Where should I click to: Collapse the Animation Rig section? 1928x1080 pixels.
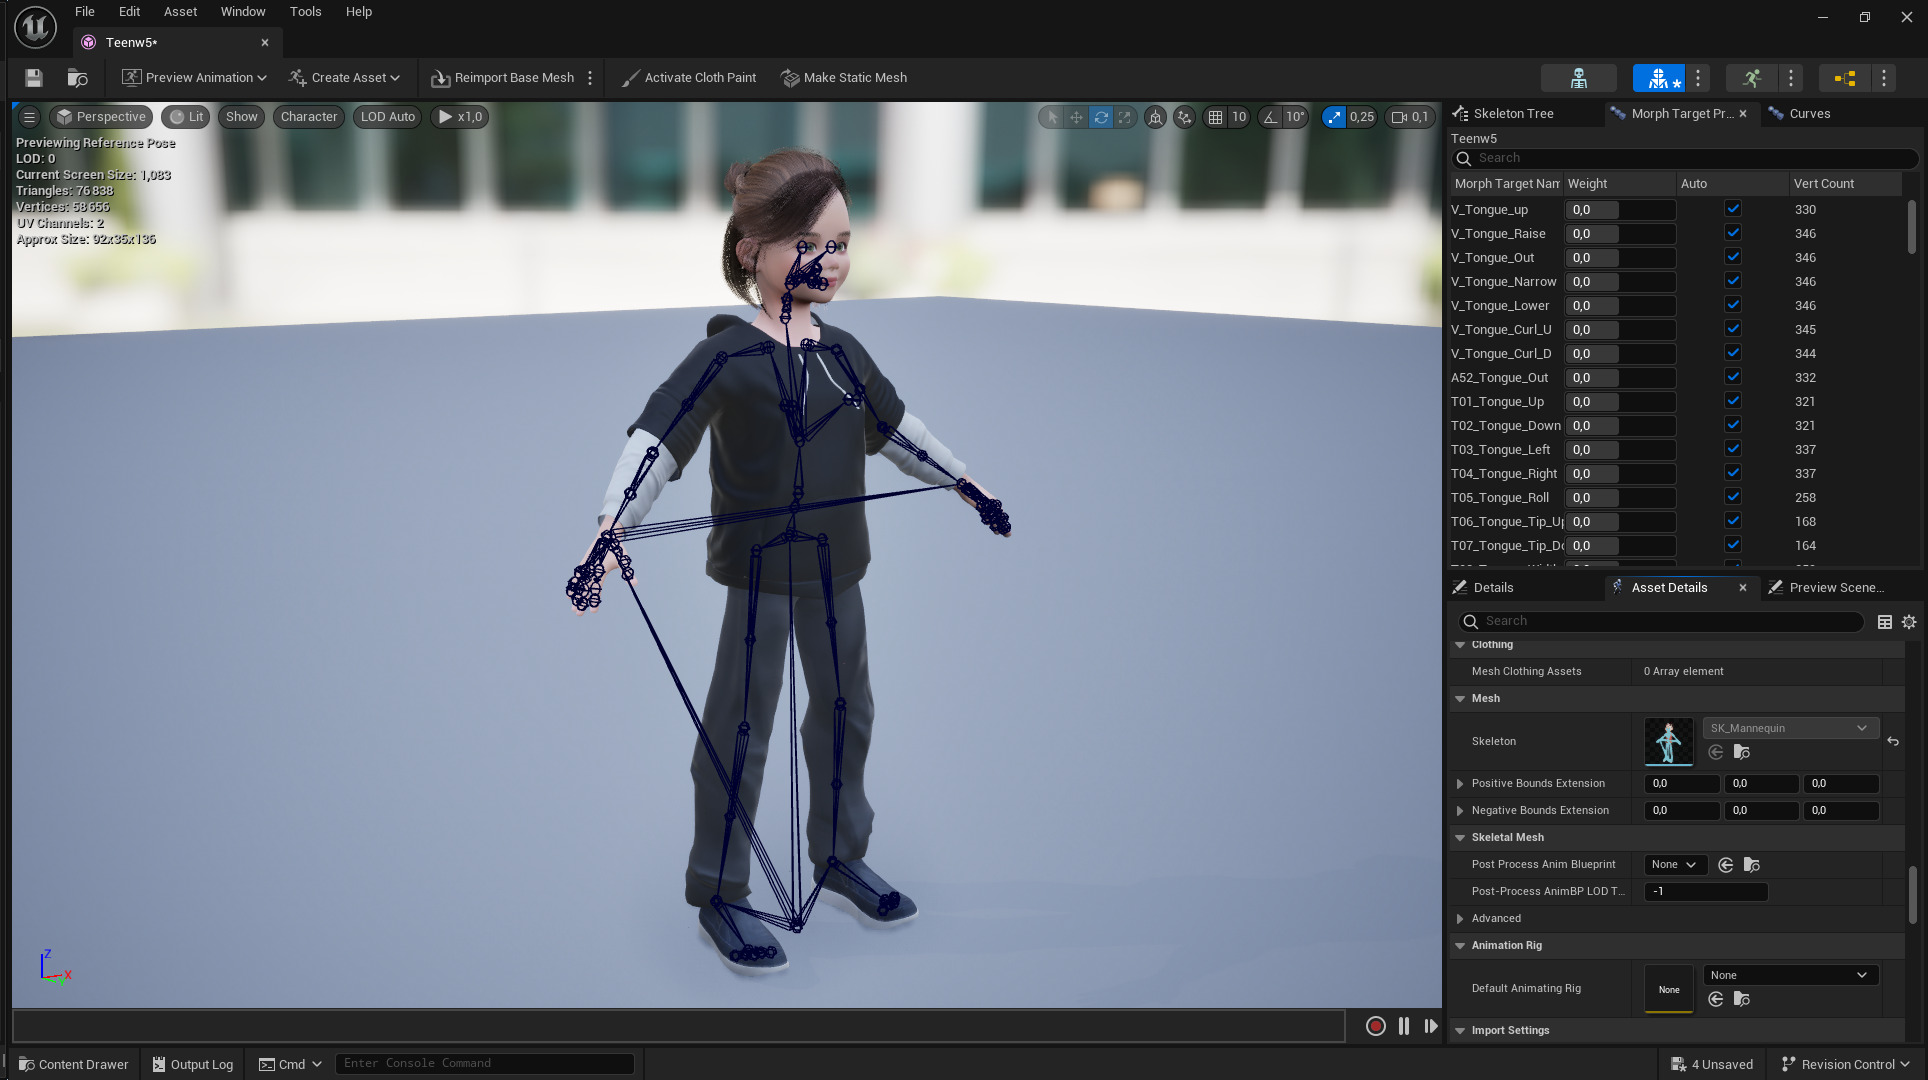1460,946
